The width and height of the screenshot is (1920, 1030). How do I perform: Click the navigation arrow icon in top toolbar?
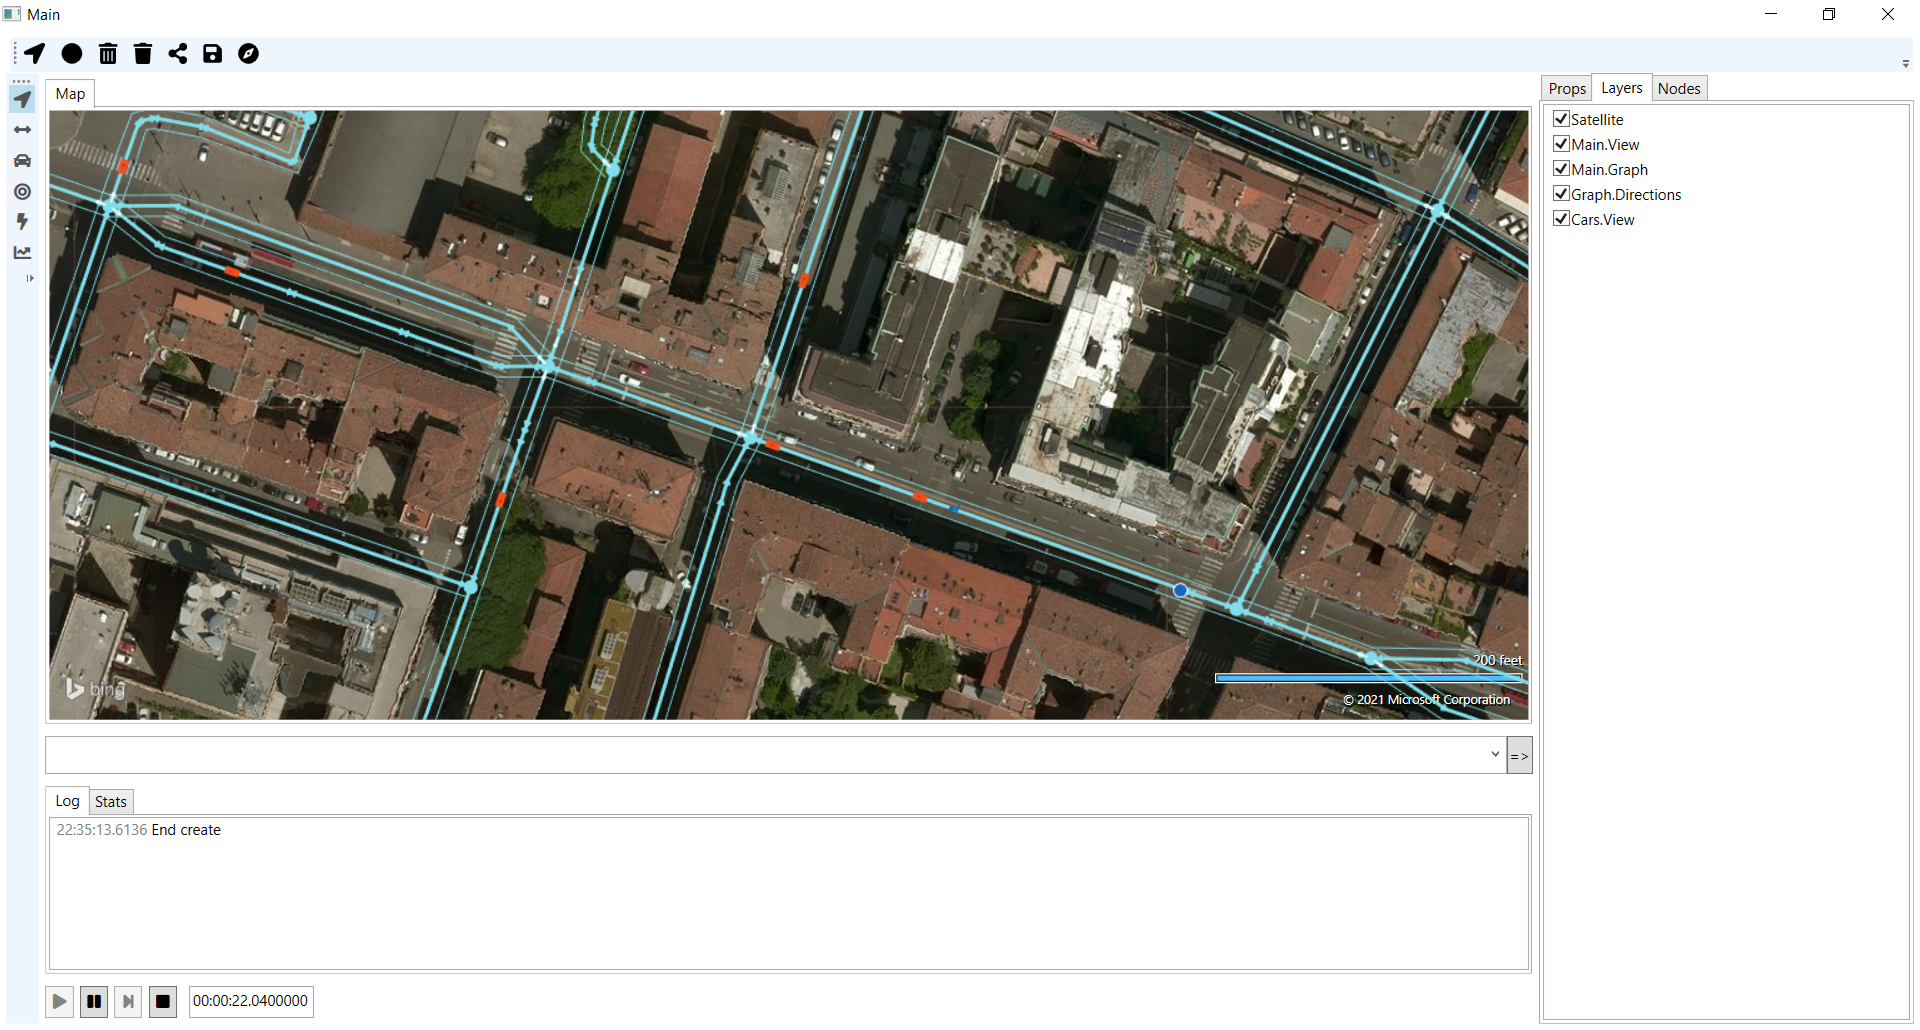[35, 54]
